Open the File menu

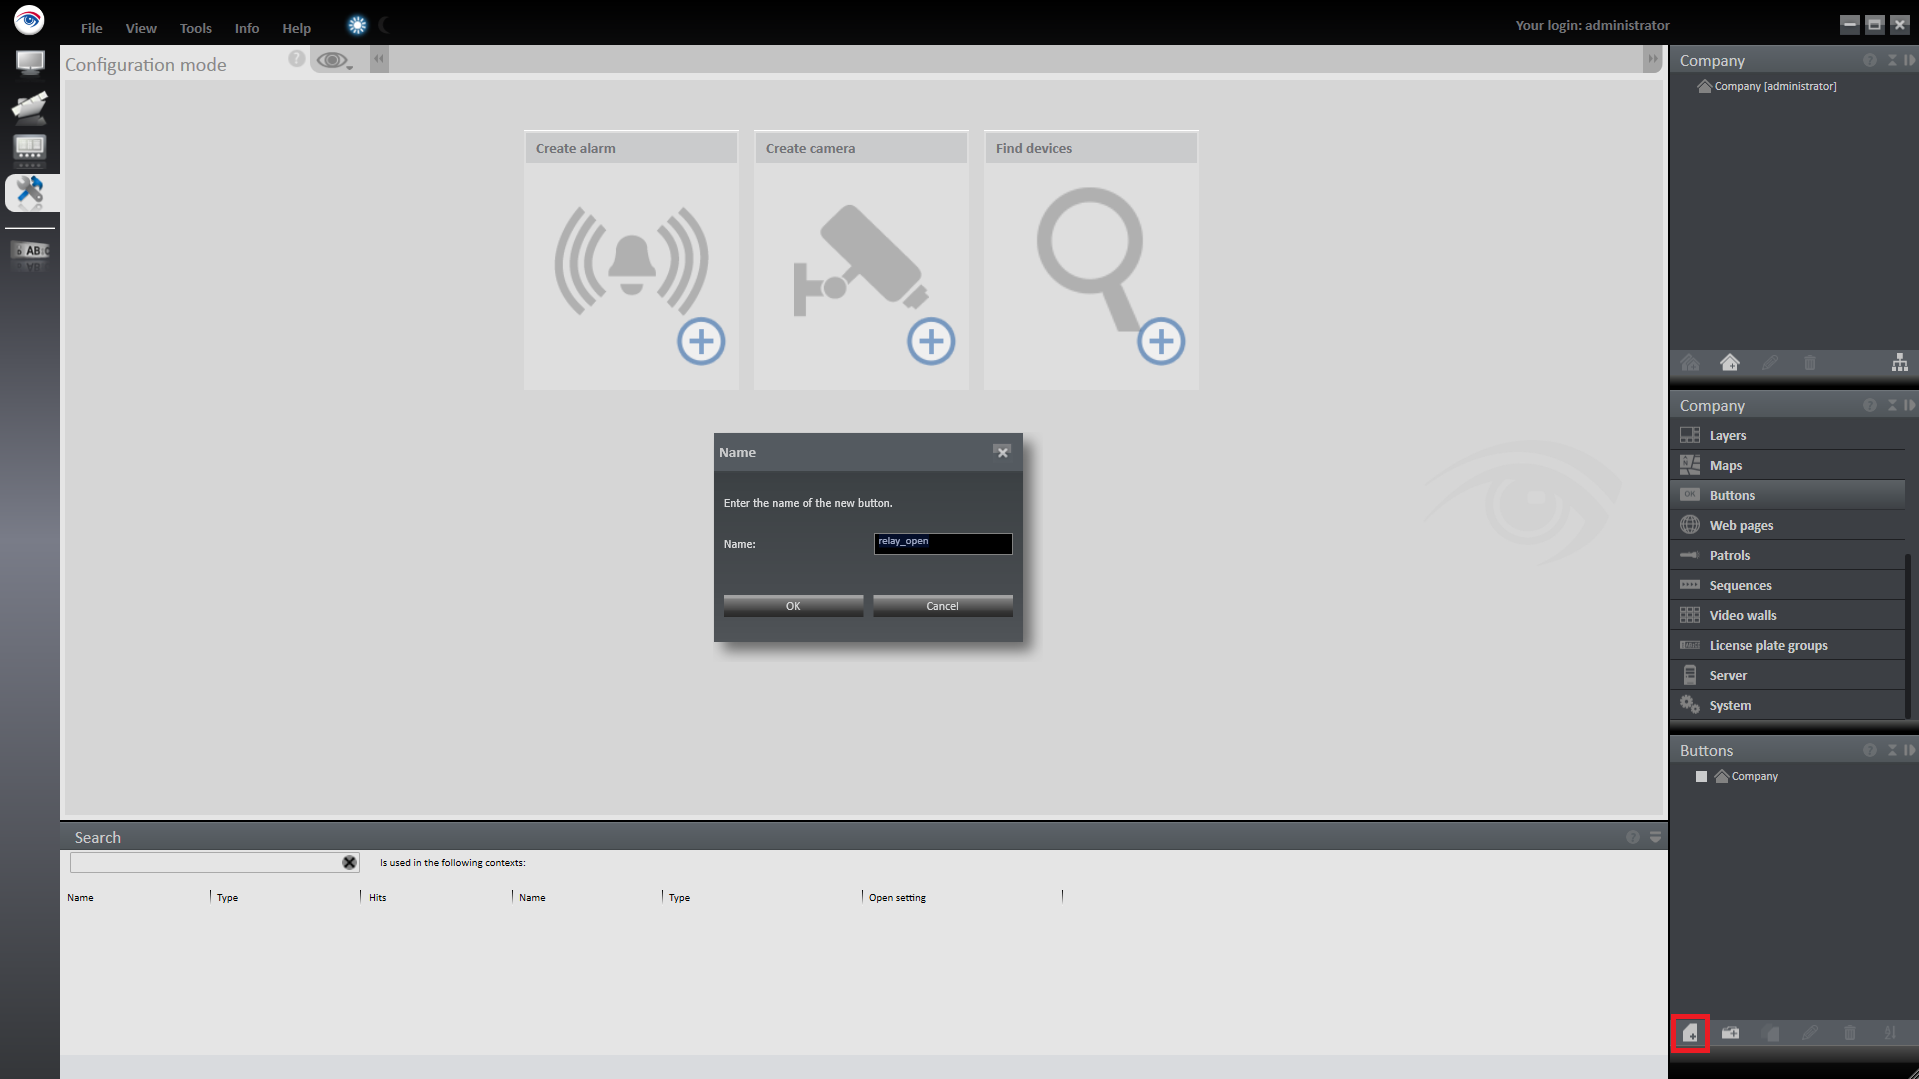(x=91, y=28)
